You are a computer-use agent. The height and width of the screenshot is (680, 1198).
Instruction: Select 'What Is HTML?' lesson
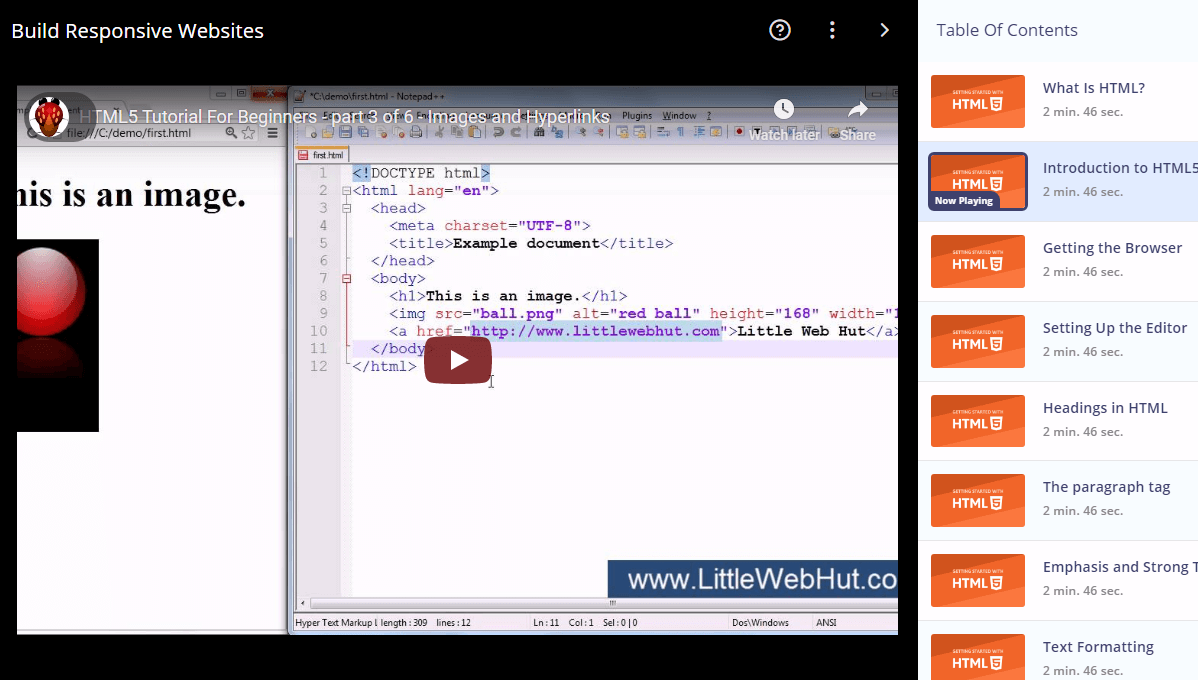click(1093, 88)
